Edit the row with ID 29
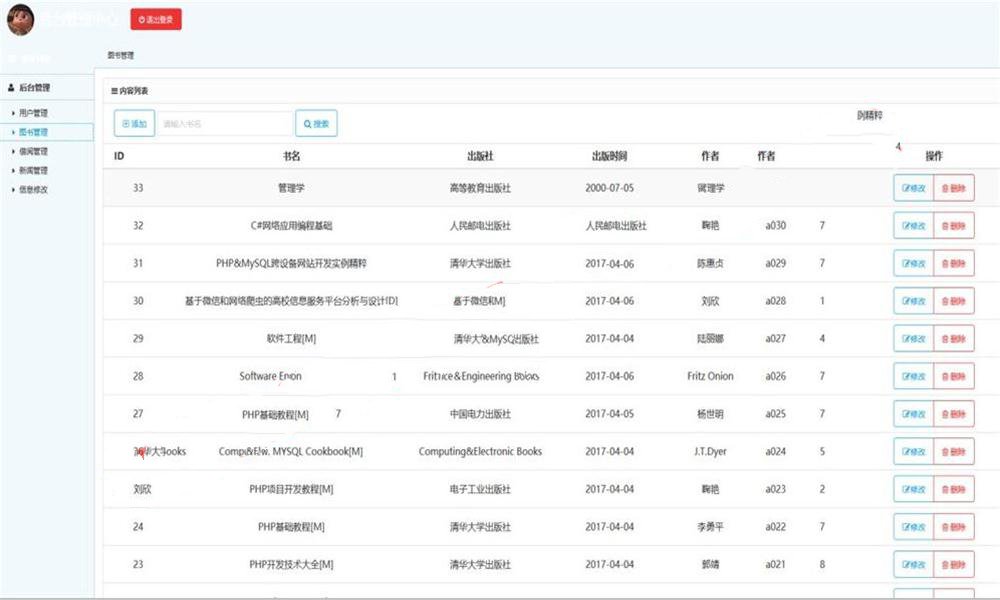Viewport: 1000px width, 600px height. tap(913, 339)
